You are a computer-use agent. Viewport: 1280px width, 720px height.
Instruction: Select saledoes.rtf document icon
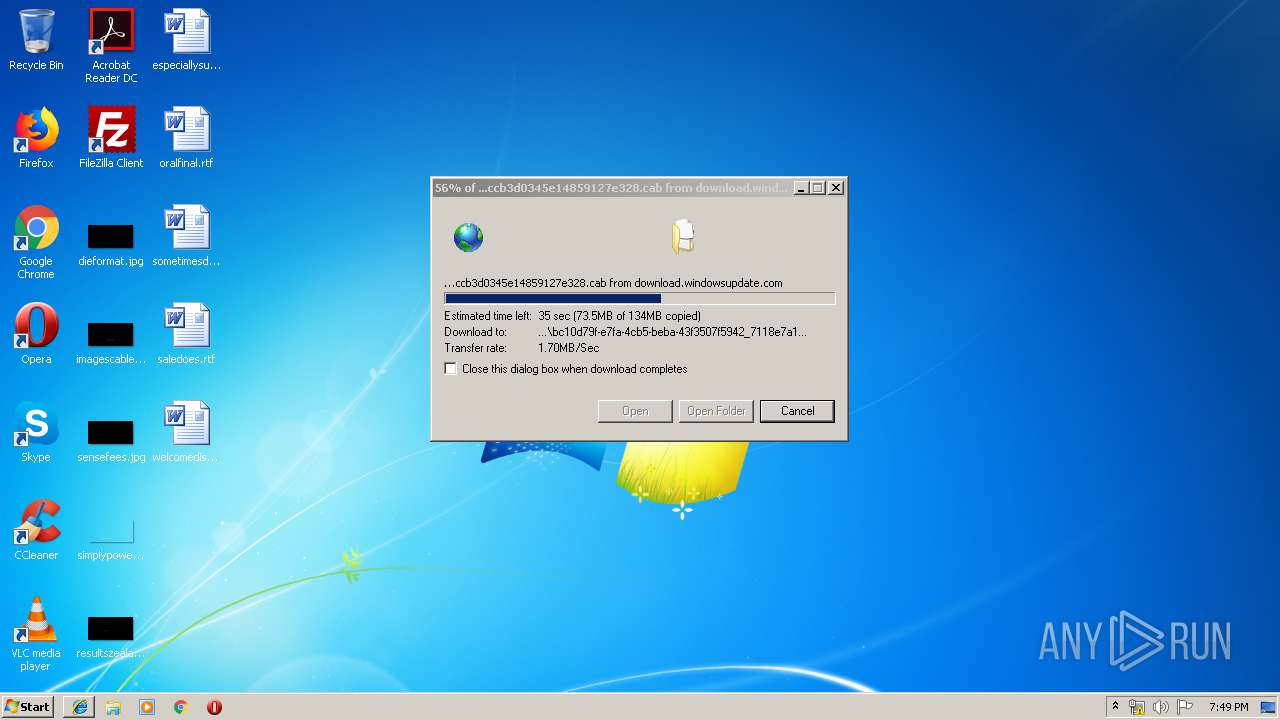coord(186,334)
